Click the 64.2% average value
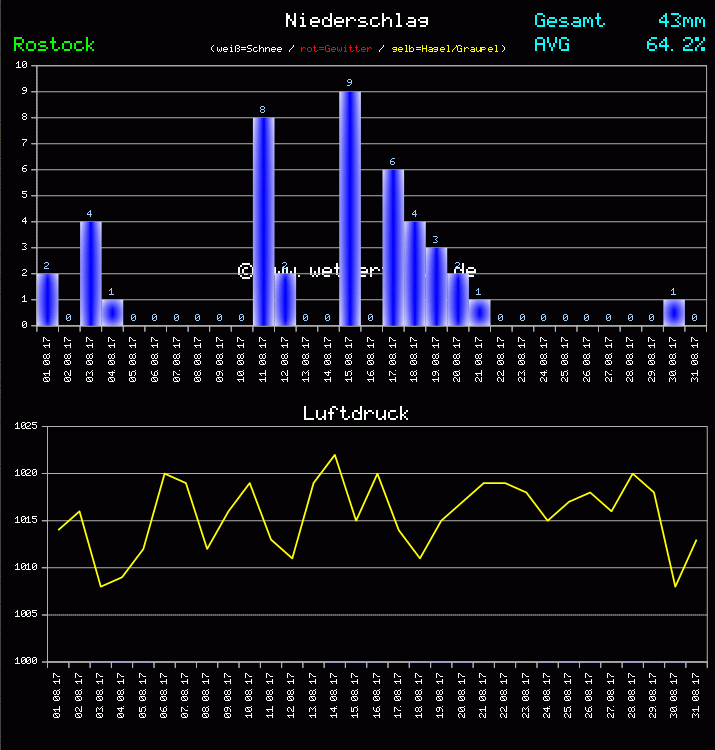715x750 pixels. pos(675,45)
